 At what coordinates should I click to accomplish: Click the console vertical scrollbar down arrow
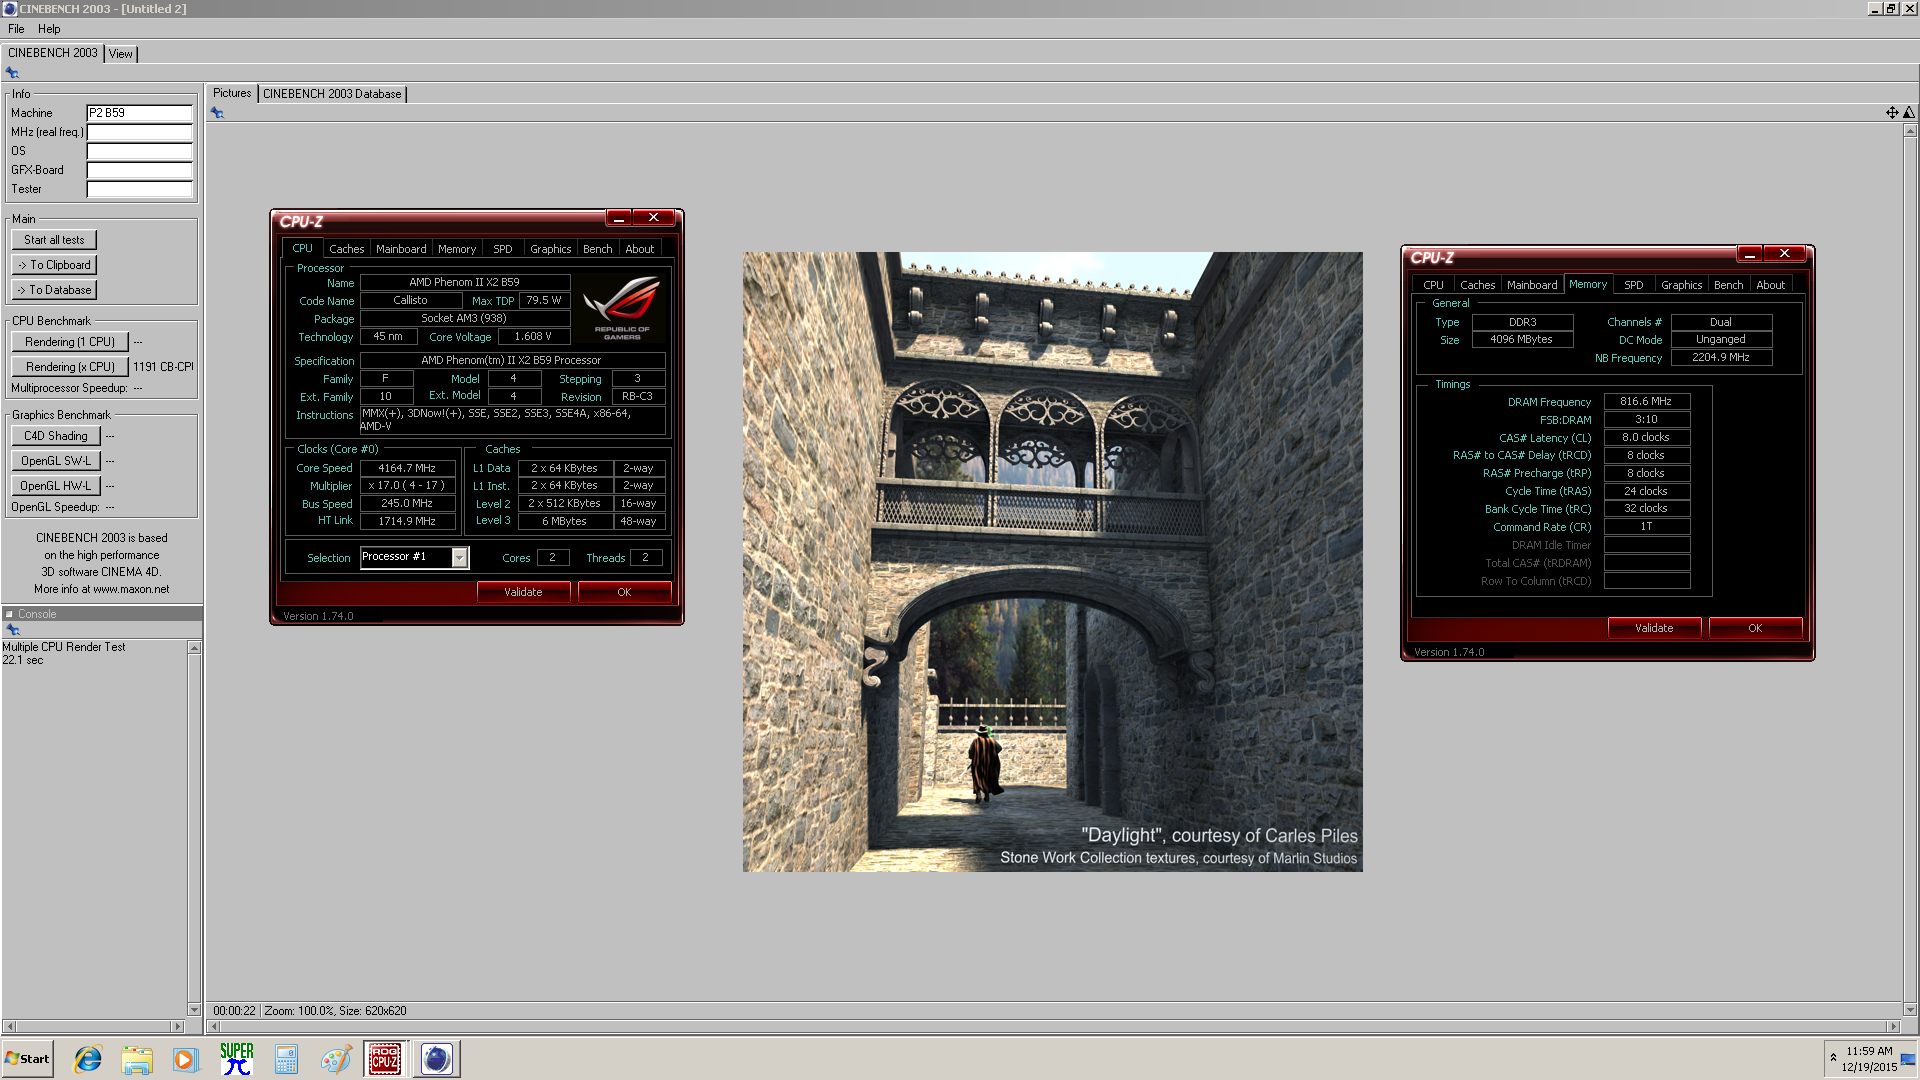tap(194, 1010)
